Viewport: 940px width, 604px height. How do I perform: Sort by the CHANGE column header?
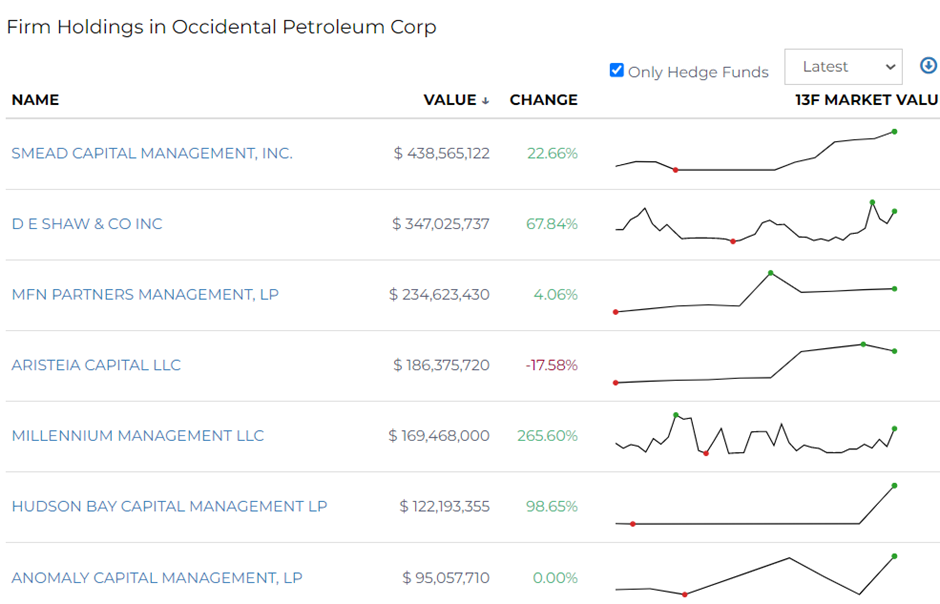click(543, 100)
